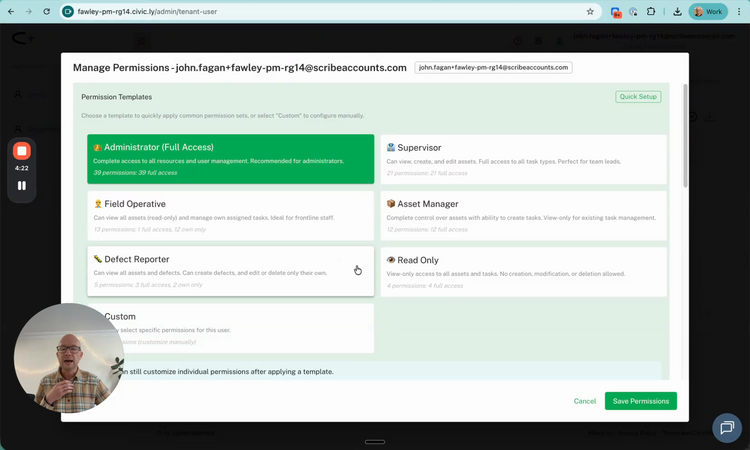Choose the Asset Manager template
750x450 pixels.
(523, 216)
